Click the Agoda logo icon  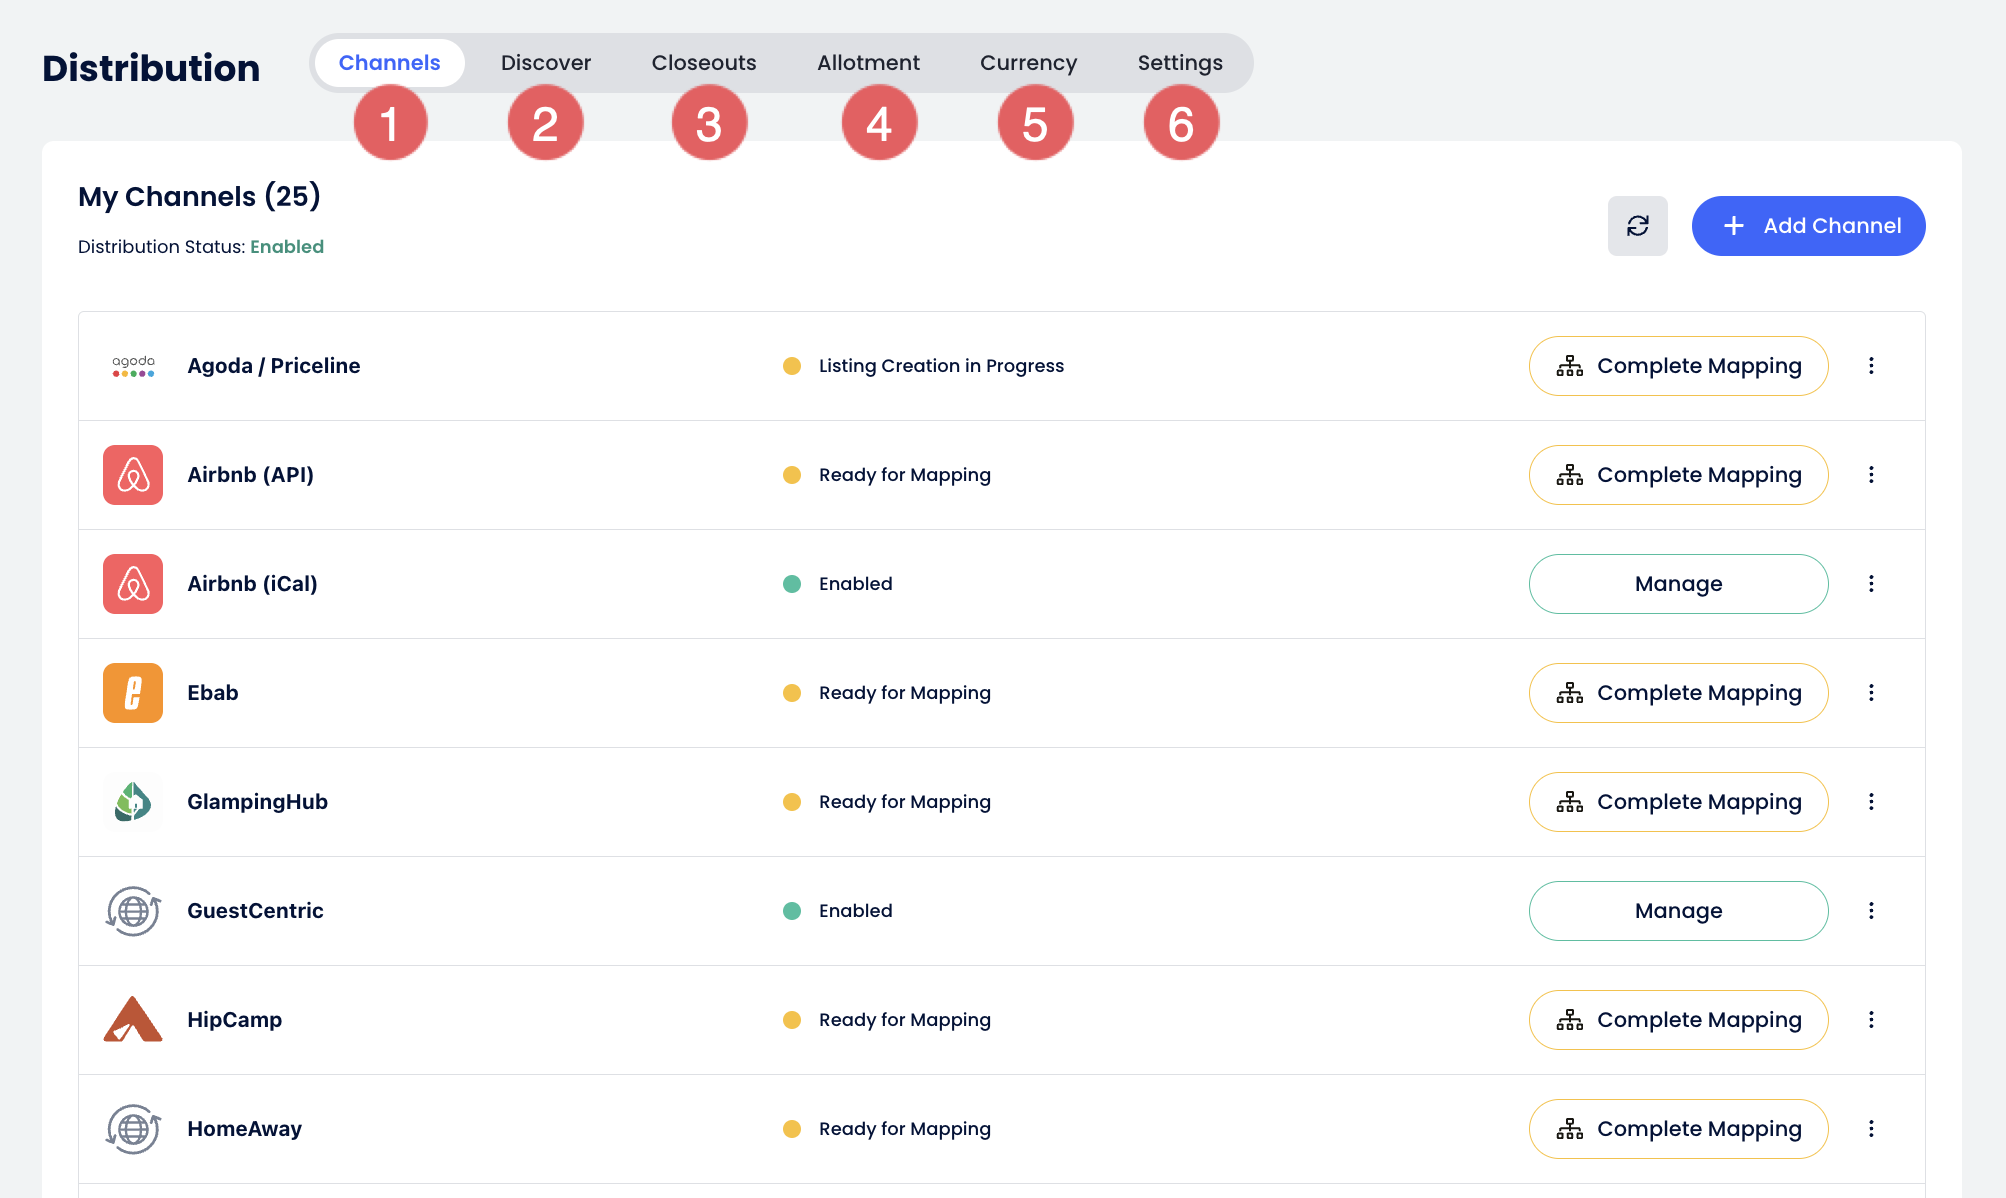(133, 366)
